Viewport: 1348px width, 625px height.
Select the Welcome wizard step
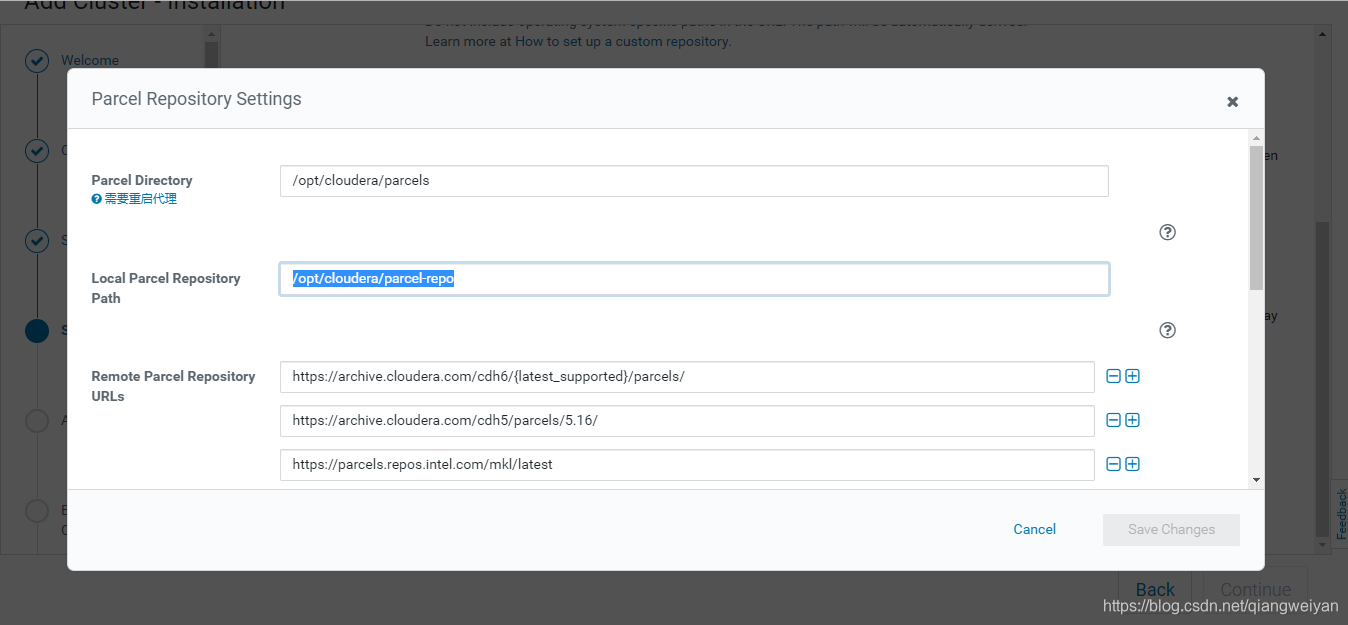90,60
